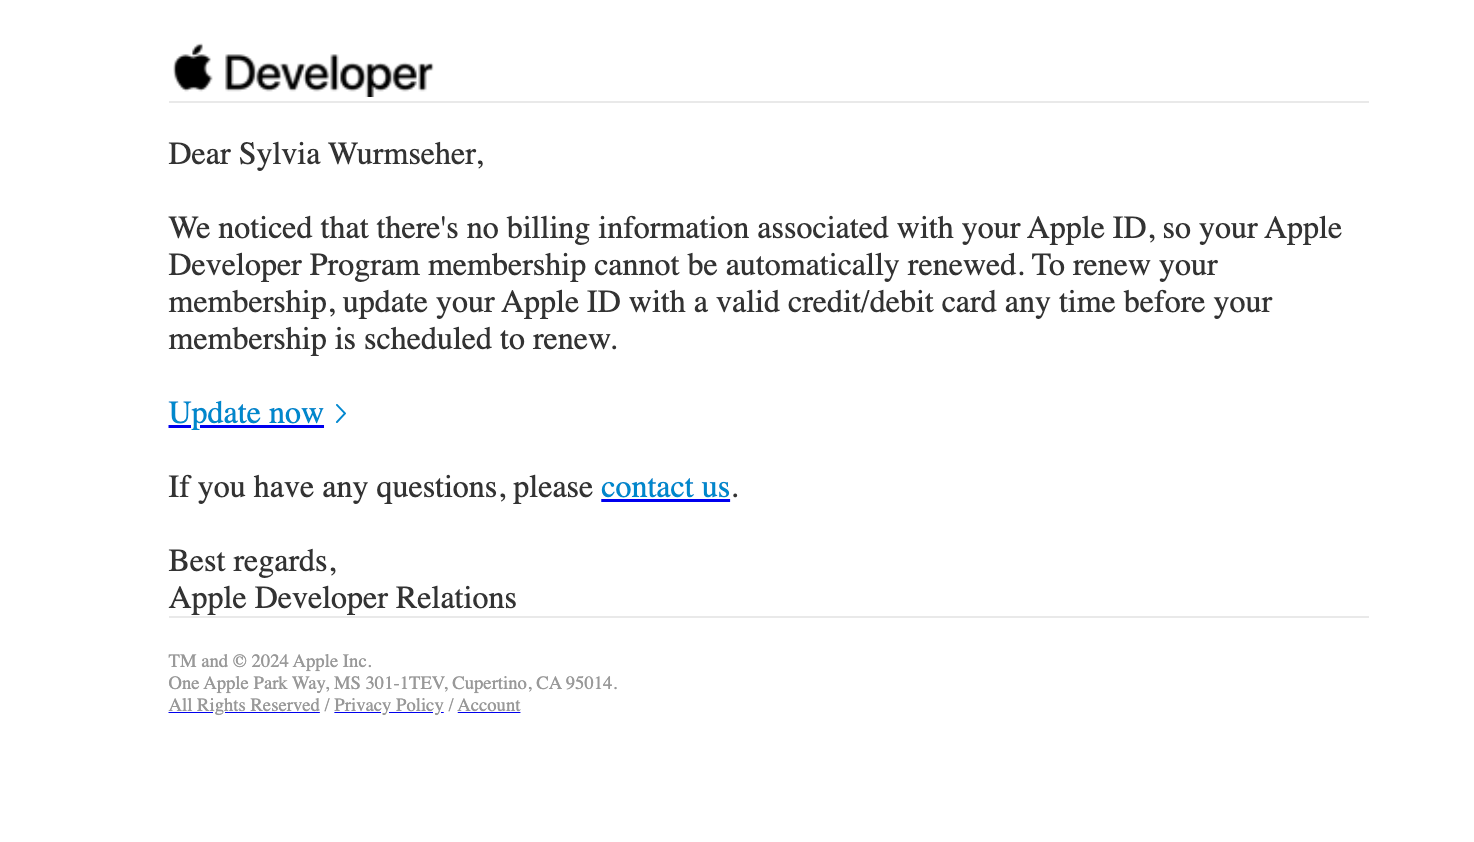
Task: Click the "TM and © 2024 Apple Inc." notice
Action: point(270,661)
